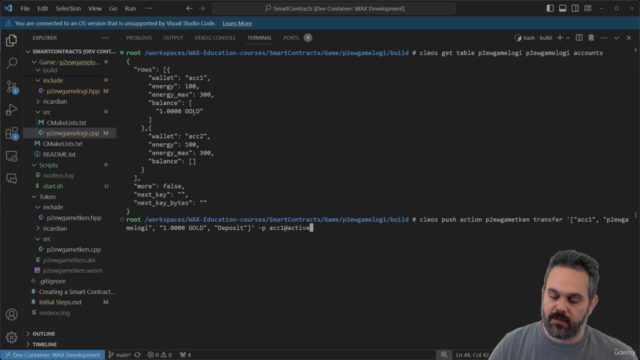640x360 pixels.
Task: Open the Explorer view icon
Action: pyautogui.click(x=11, y=40)
